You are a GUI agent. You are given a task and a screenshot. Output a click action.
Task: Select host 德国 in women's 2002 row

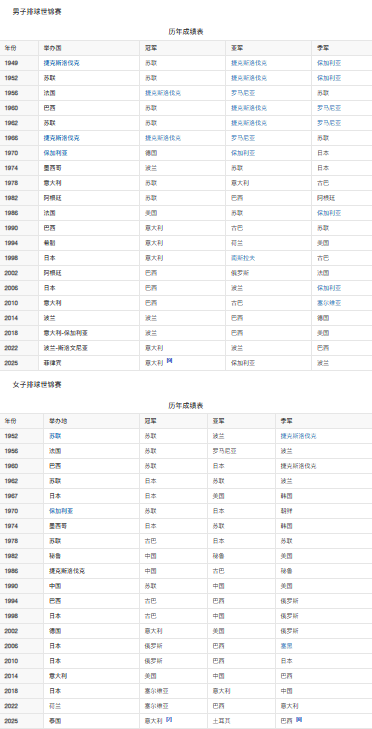(x=55, y=631)
